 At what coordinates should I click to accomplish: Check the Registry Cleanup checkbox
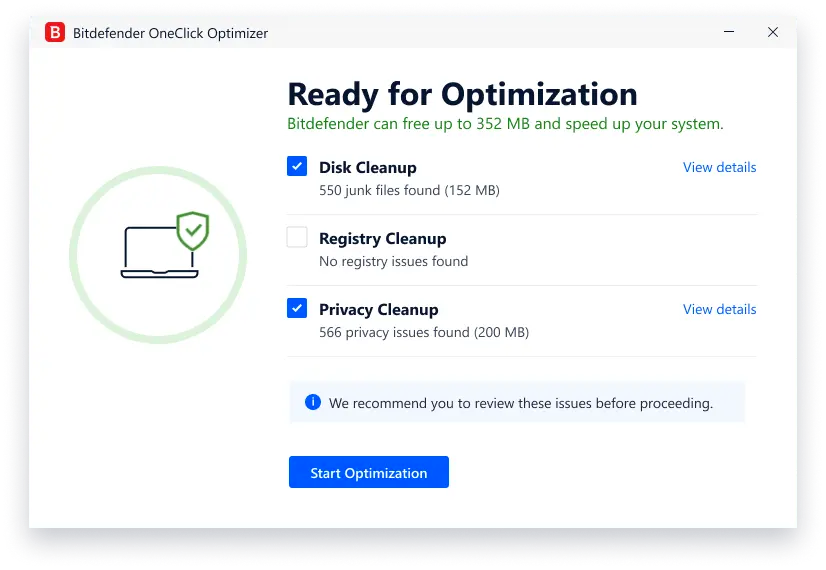pyautogui.click(x=297, y=237)
